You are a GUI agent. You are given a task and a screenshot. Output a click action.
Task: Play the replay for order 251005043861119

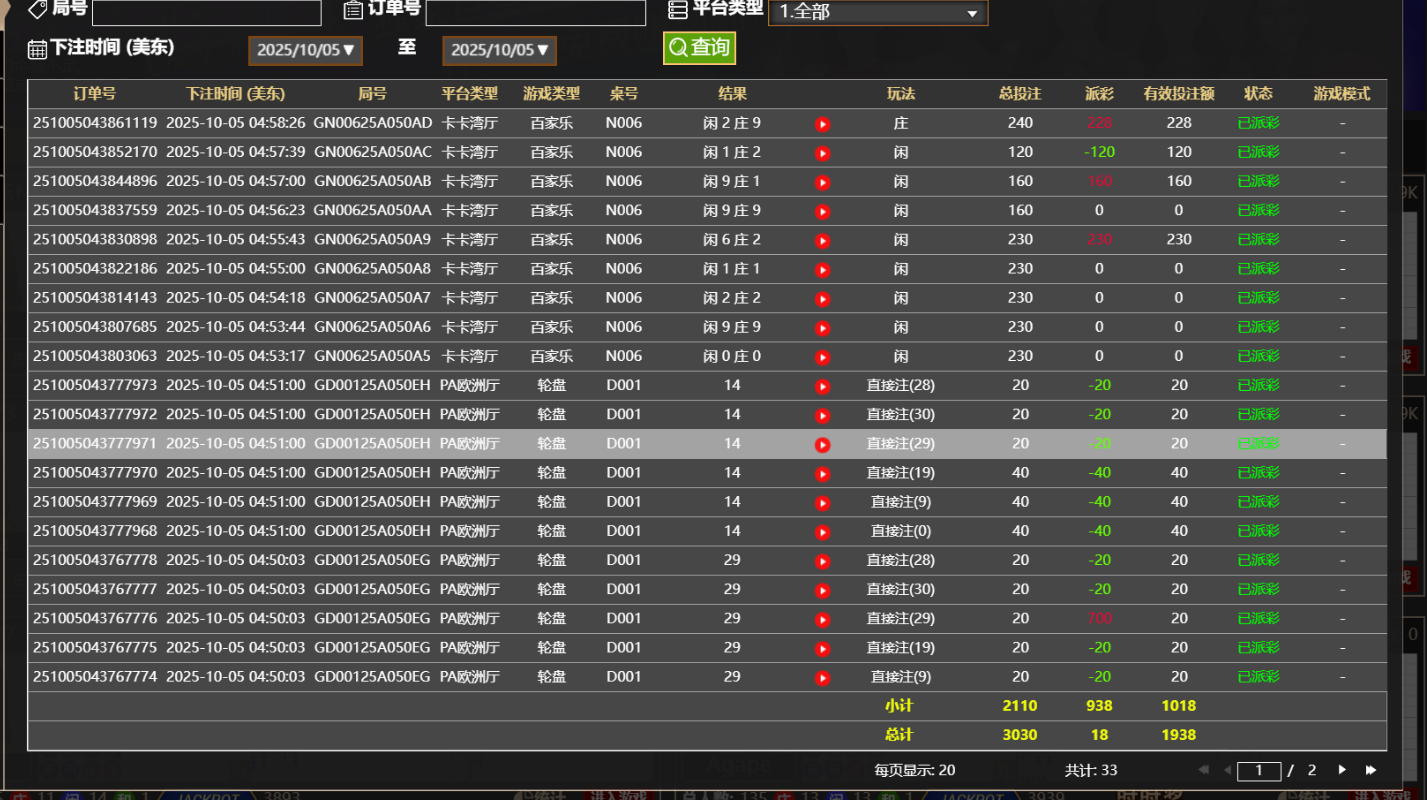[x=822, y=123]
